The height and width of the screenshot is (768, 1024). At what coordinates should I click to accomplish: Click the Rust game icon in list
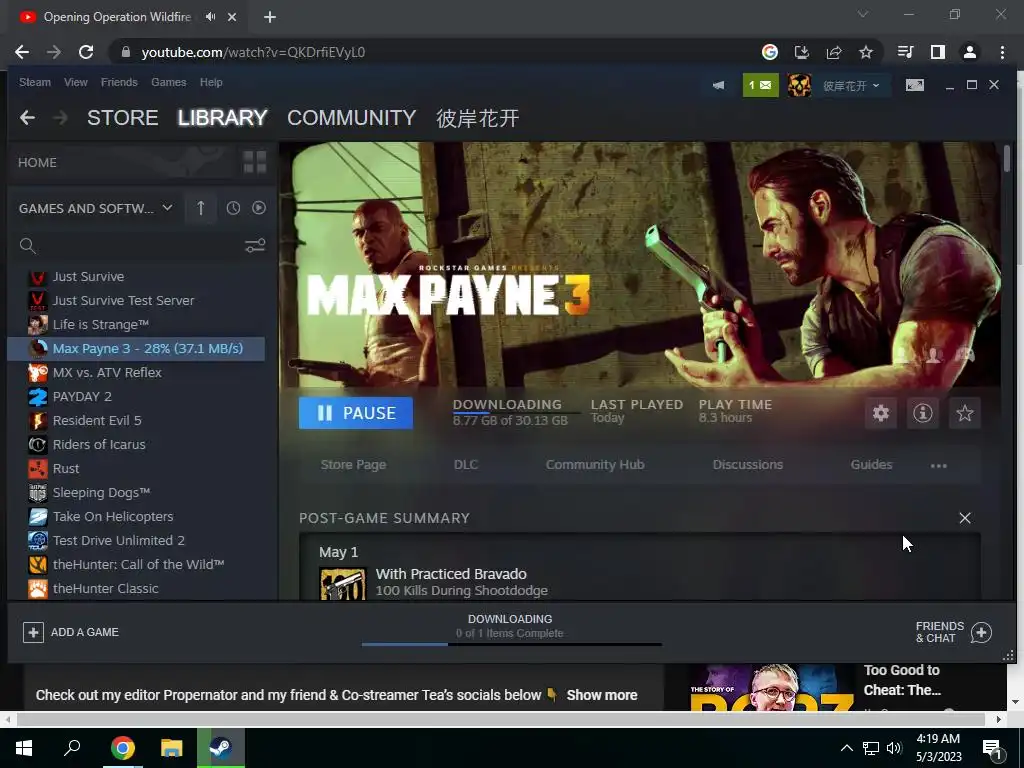click(x=38, y=468)
